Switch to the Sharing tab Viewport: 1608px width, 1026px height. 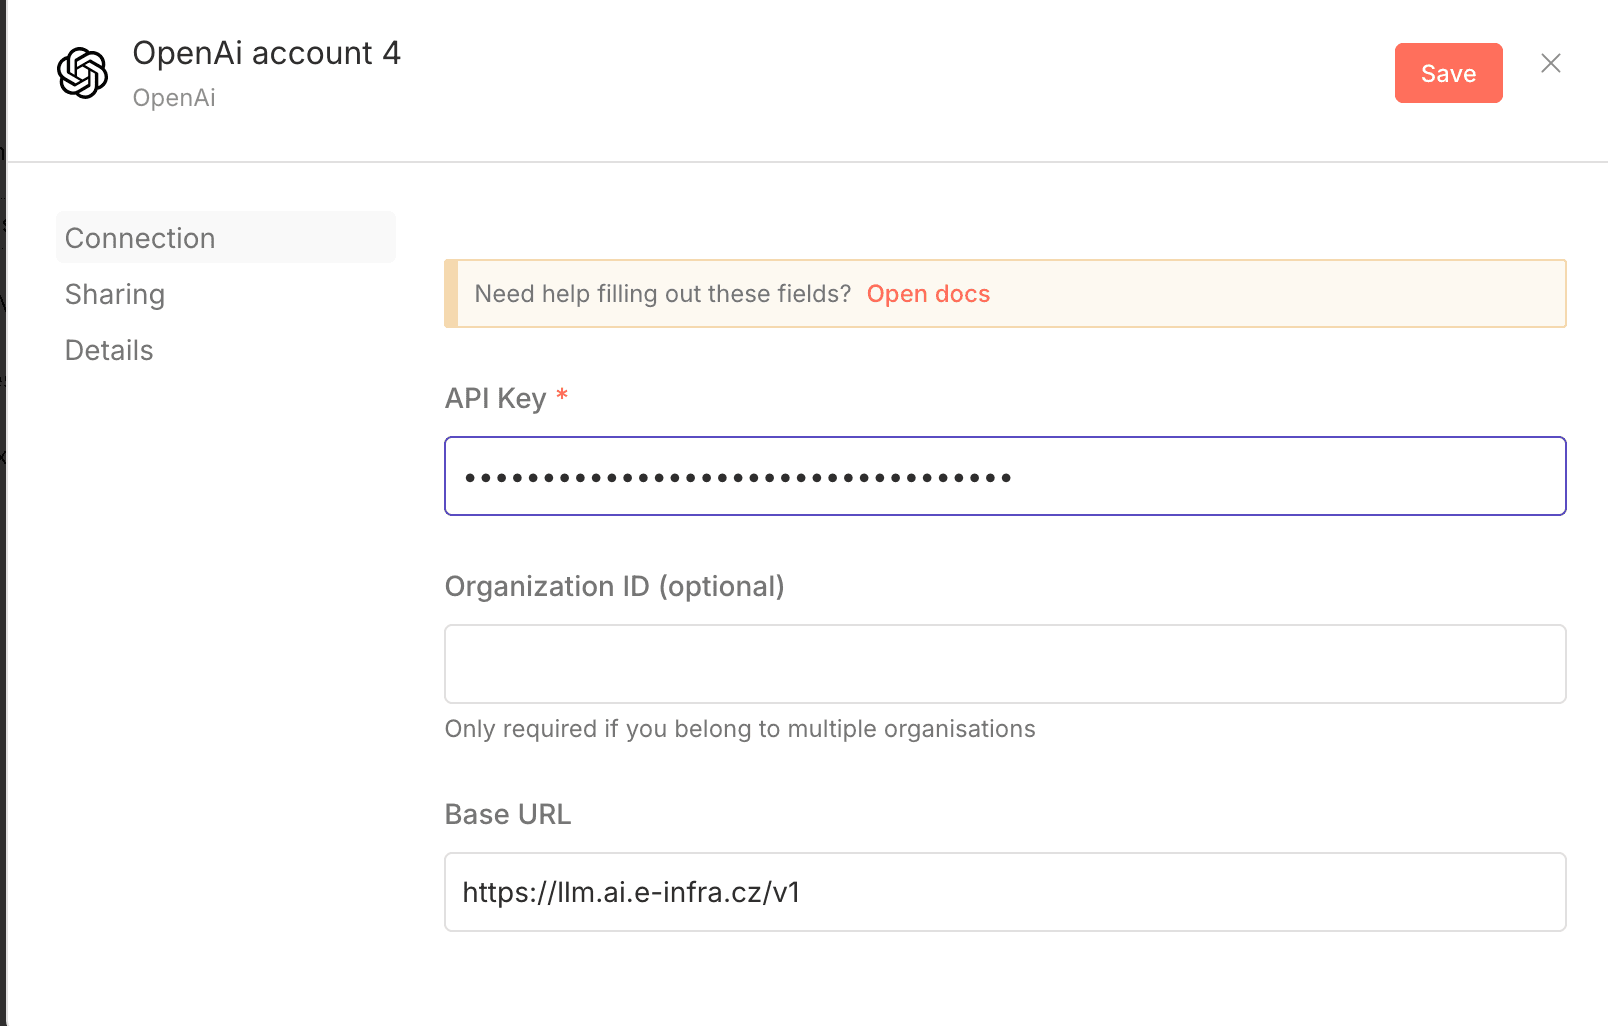(115, 294)
